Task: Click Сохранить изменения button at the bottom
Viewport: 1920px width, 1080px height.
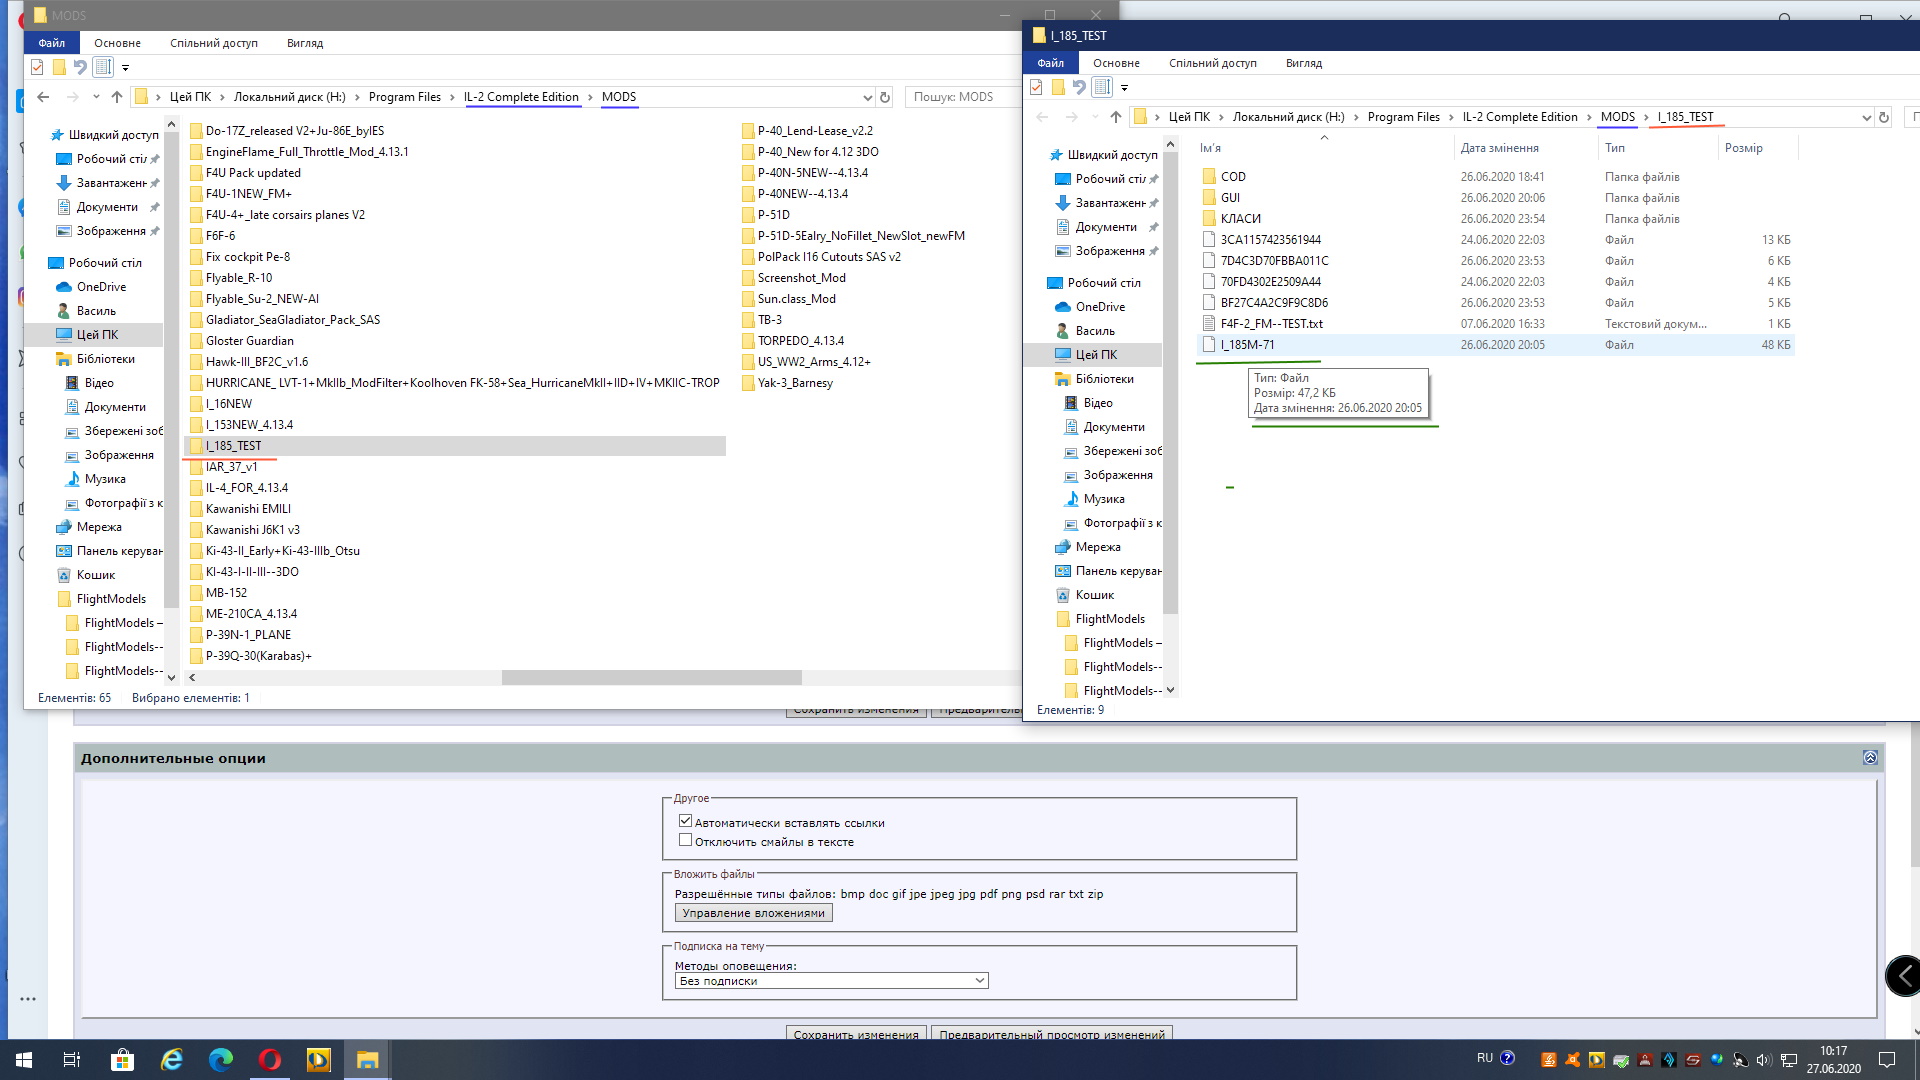Action: pyautogui.click(x=855, y=1034)
